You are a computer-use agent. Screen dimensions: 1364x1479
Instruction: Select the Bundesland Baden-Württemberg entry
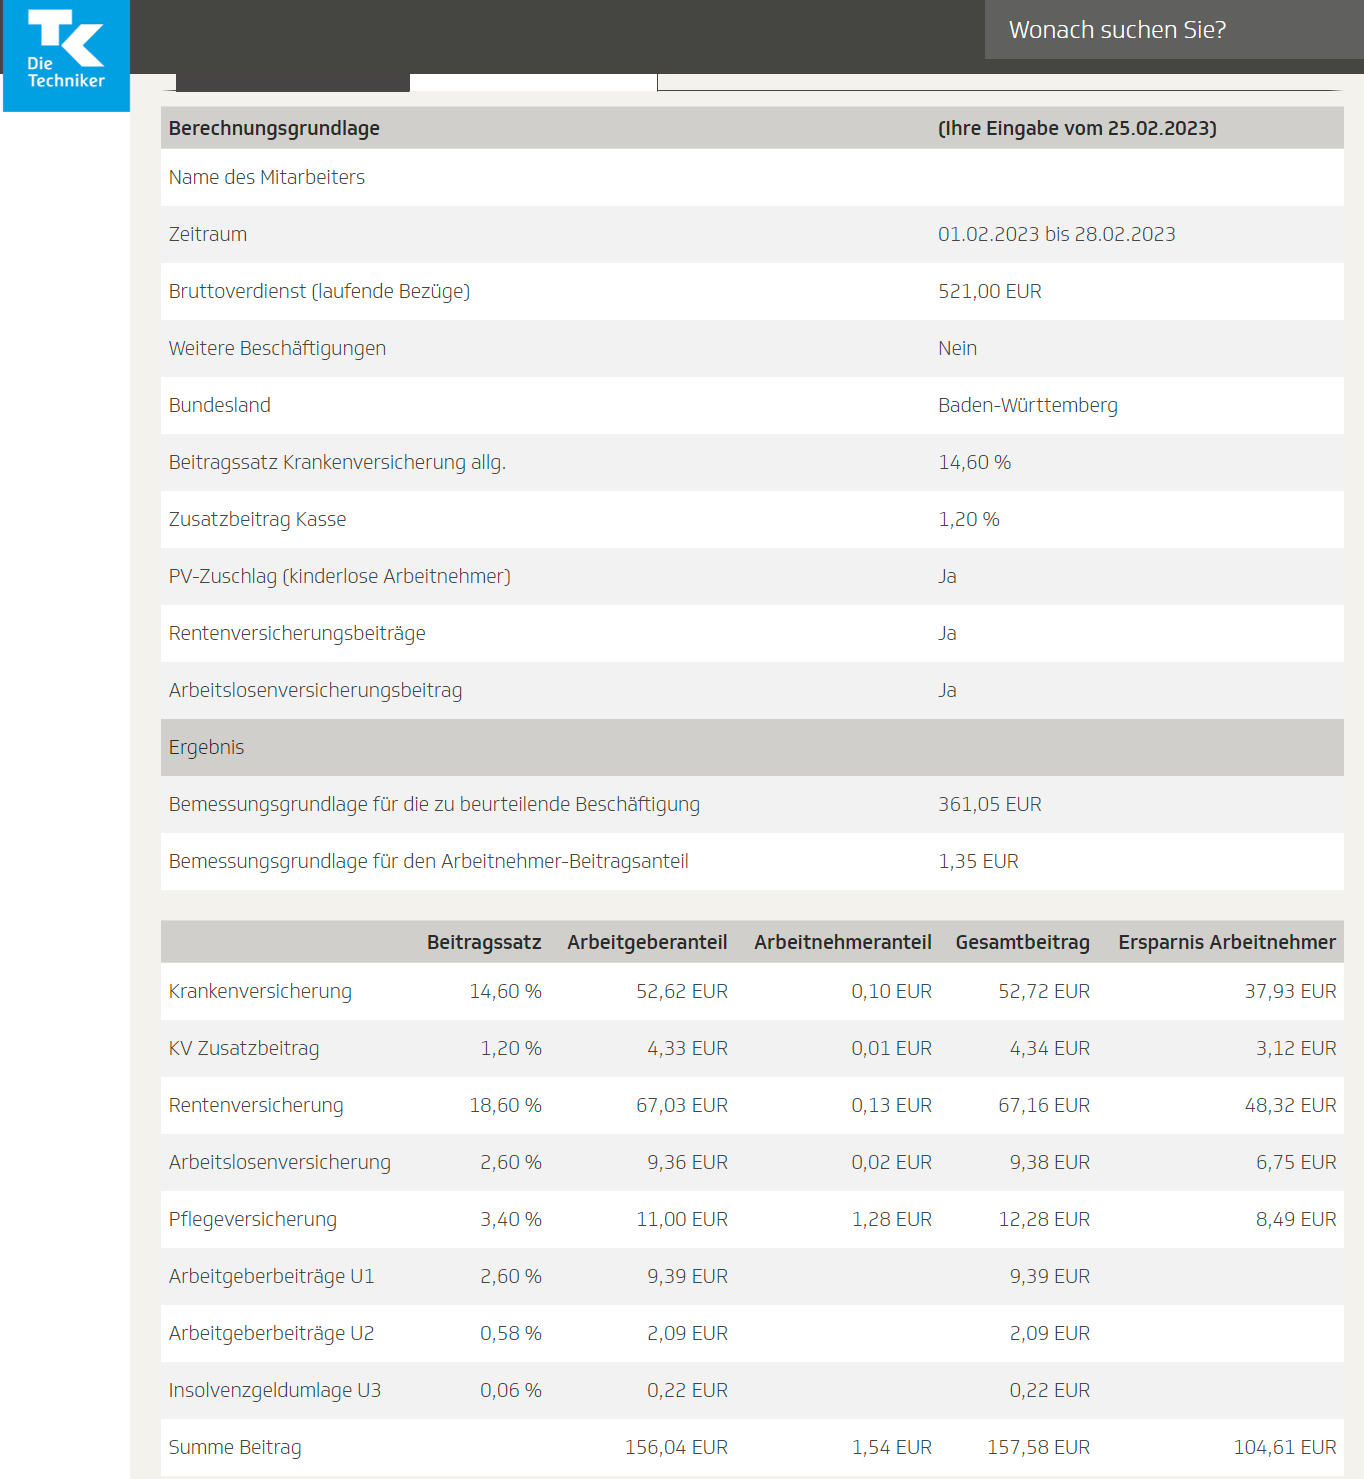tap(1028, 405)
